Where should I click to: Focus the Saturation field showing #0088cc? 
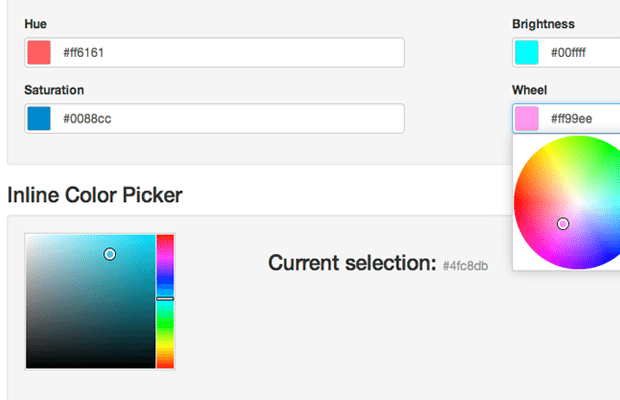coord(230,118)
